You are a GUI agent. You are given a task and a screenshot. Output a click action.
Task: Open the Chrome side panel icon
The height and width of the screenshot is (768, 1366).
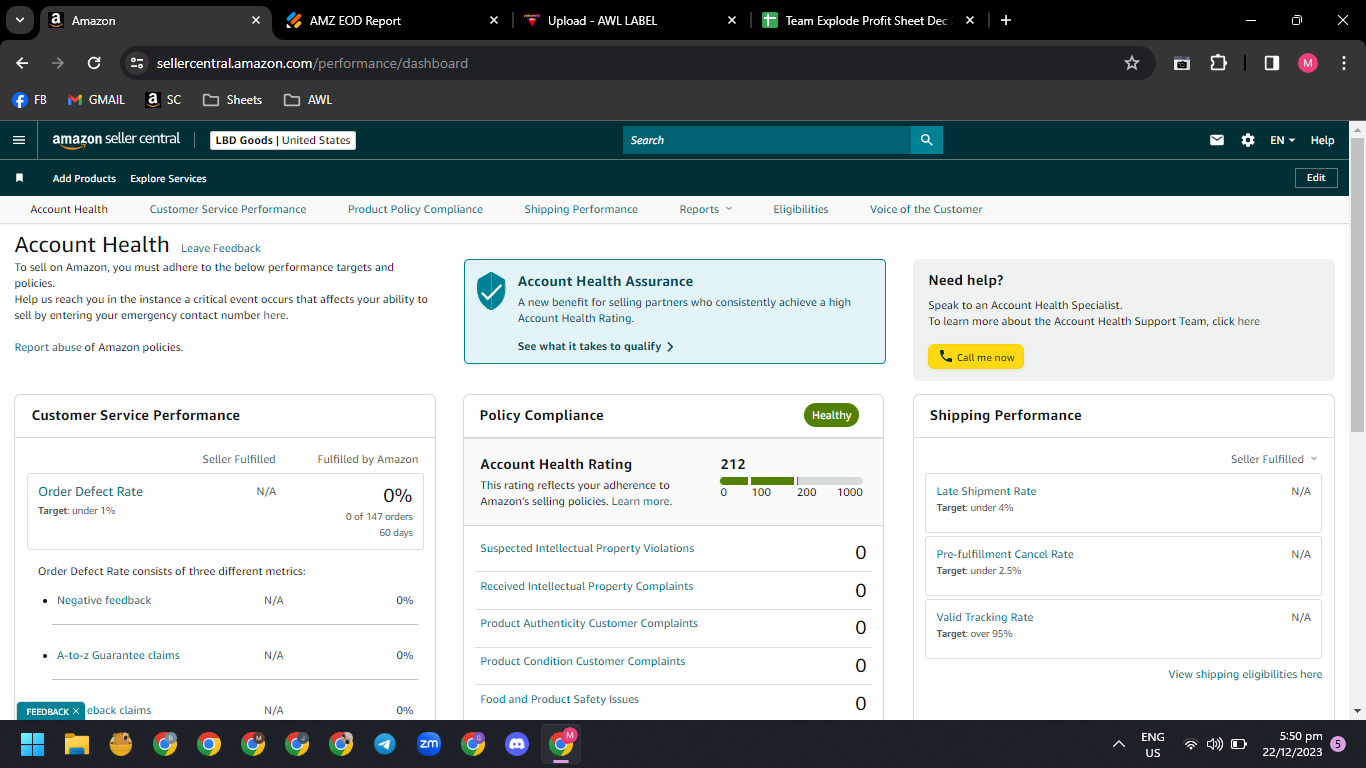1272,63
